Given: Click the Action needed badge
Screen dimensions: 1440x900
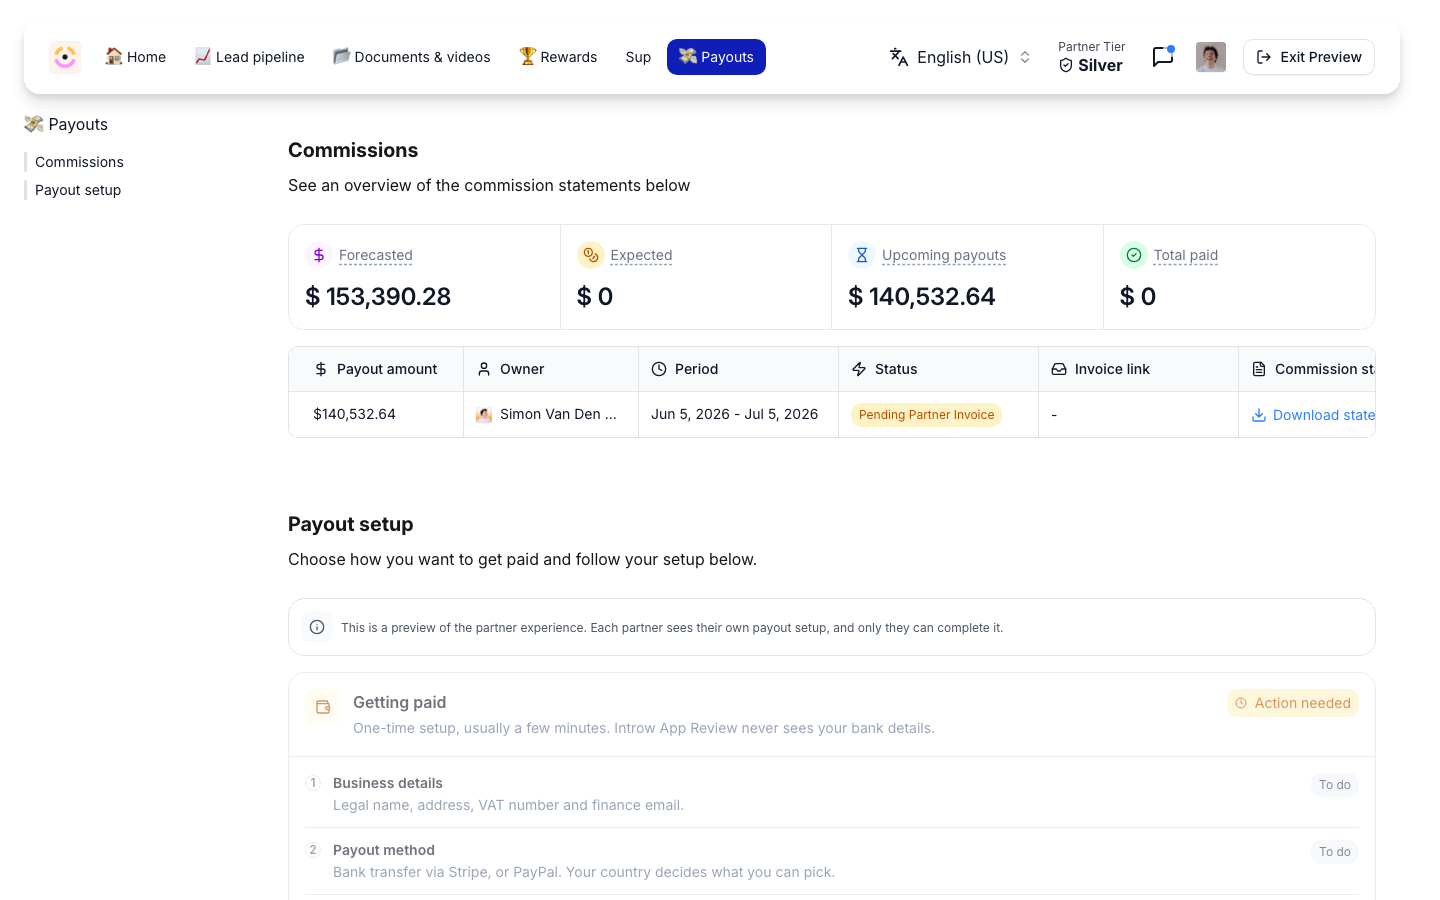Looking at the screenshot, I should [1293, 703].
